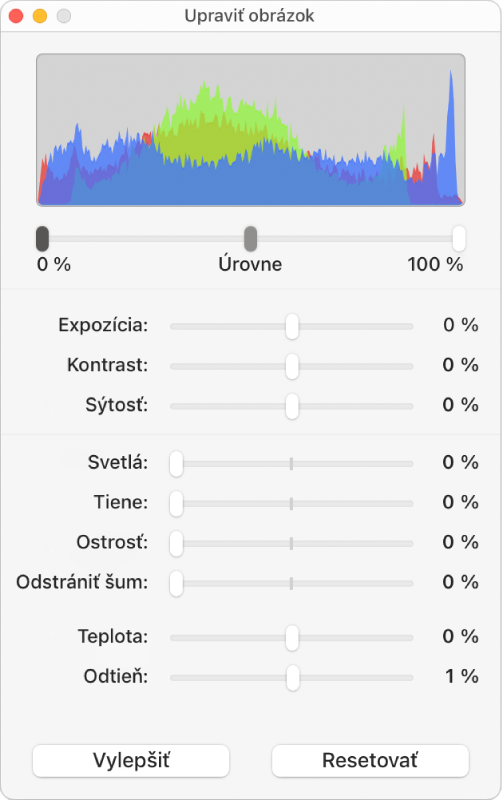Click the black point levels handle
The width and height of the screenshot is (503, 801).
(42, 239)
